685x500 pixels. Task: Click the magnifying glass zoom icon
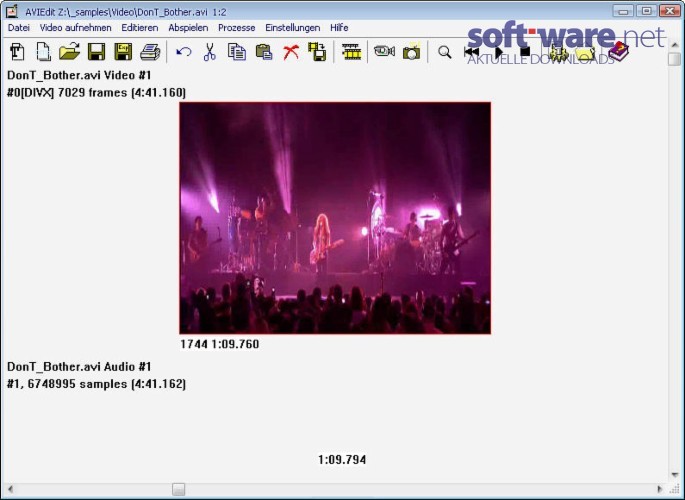[445, 52]
